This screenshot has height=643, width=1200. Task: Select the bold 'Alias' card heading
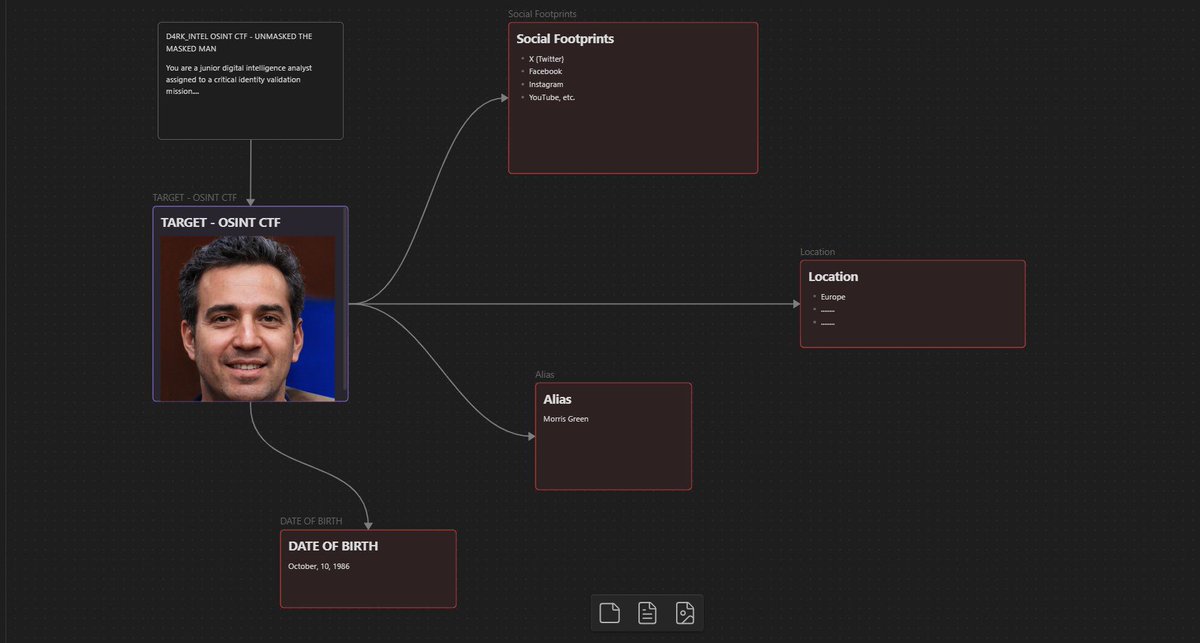(557, 399)
